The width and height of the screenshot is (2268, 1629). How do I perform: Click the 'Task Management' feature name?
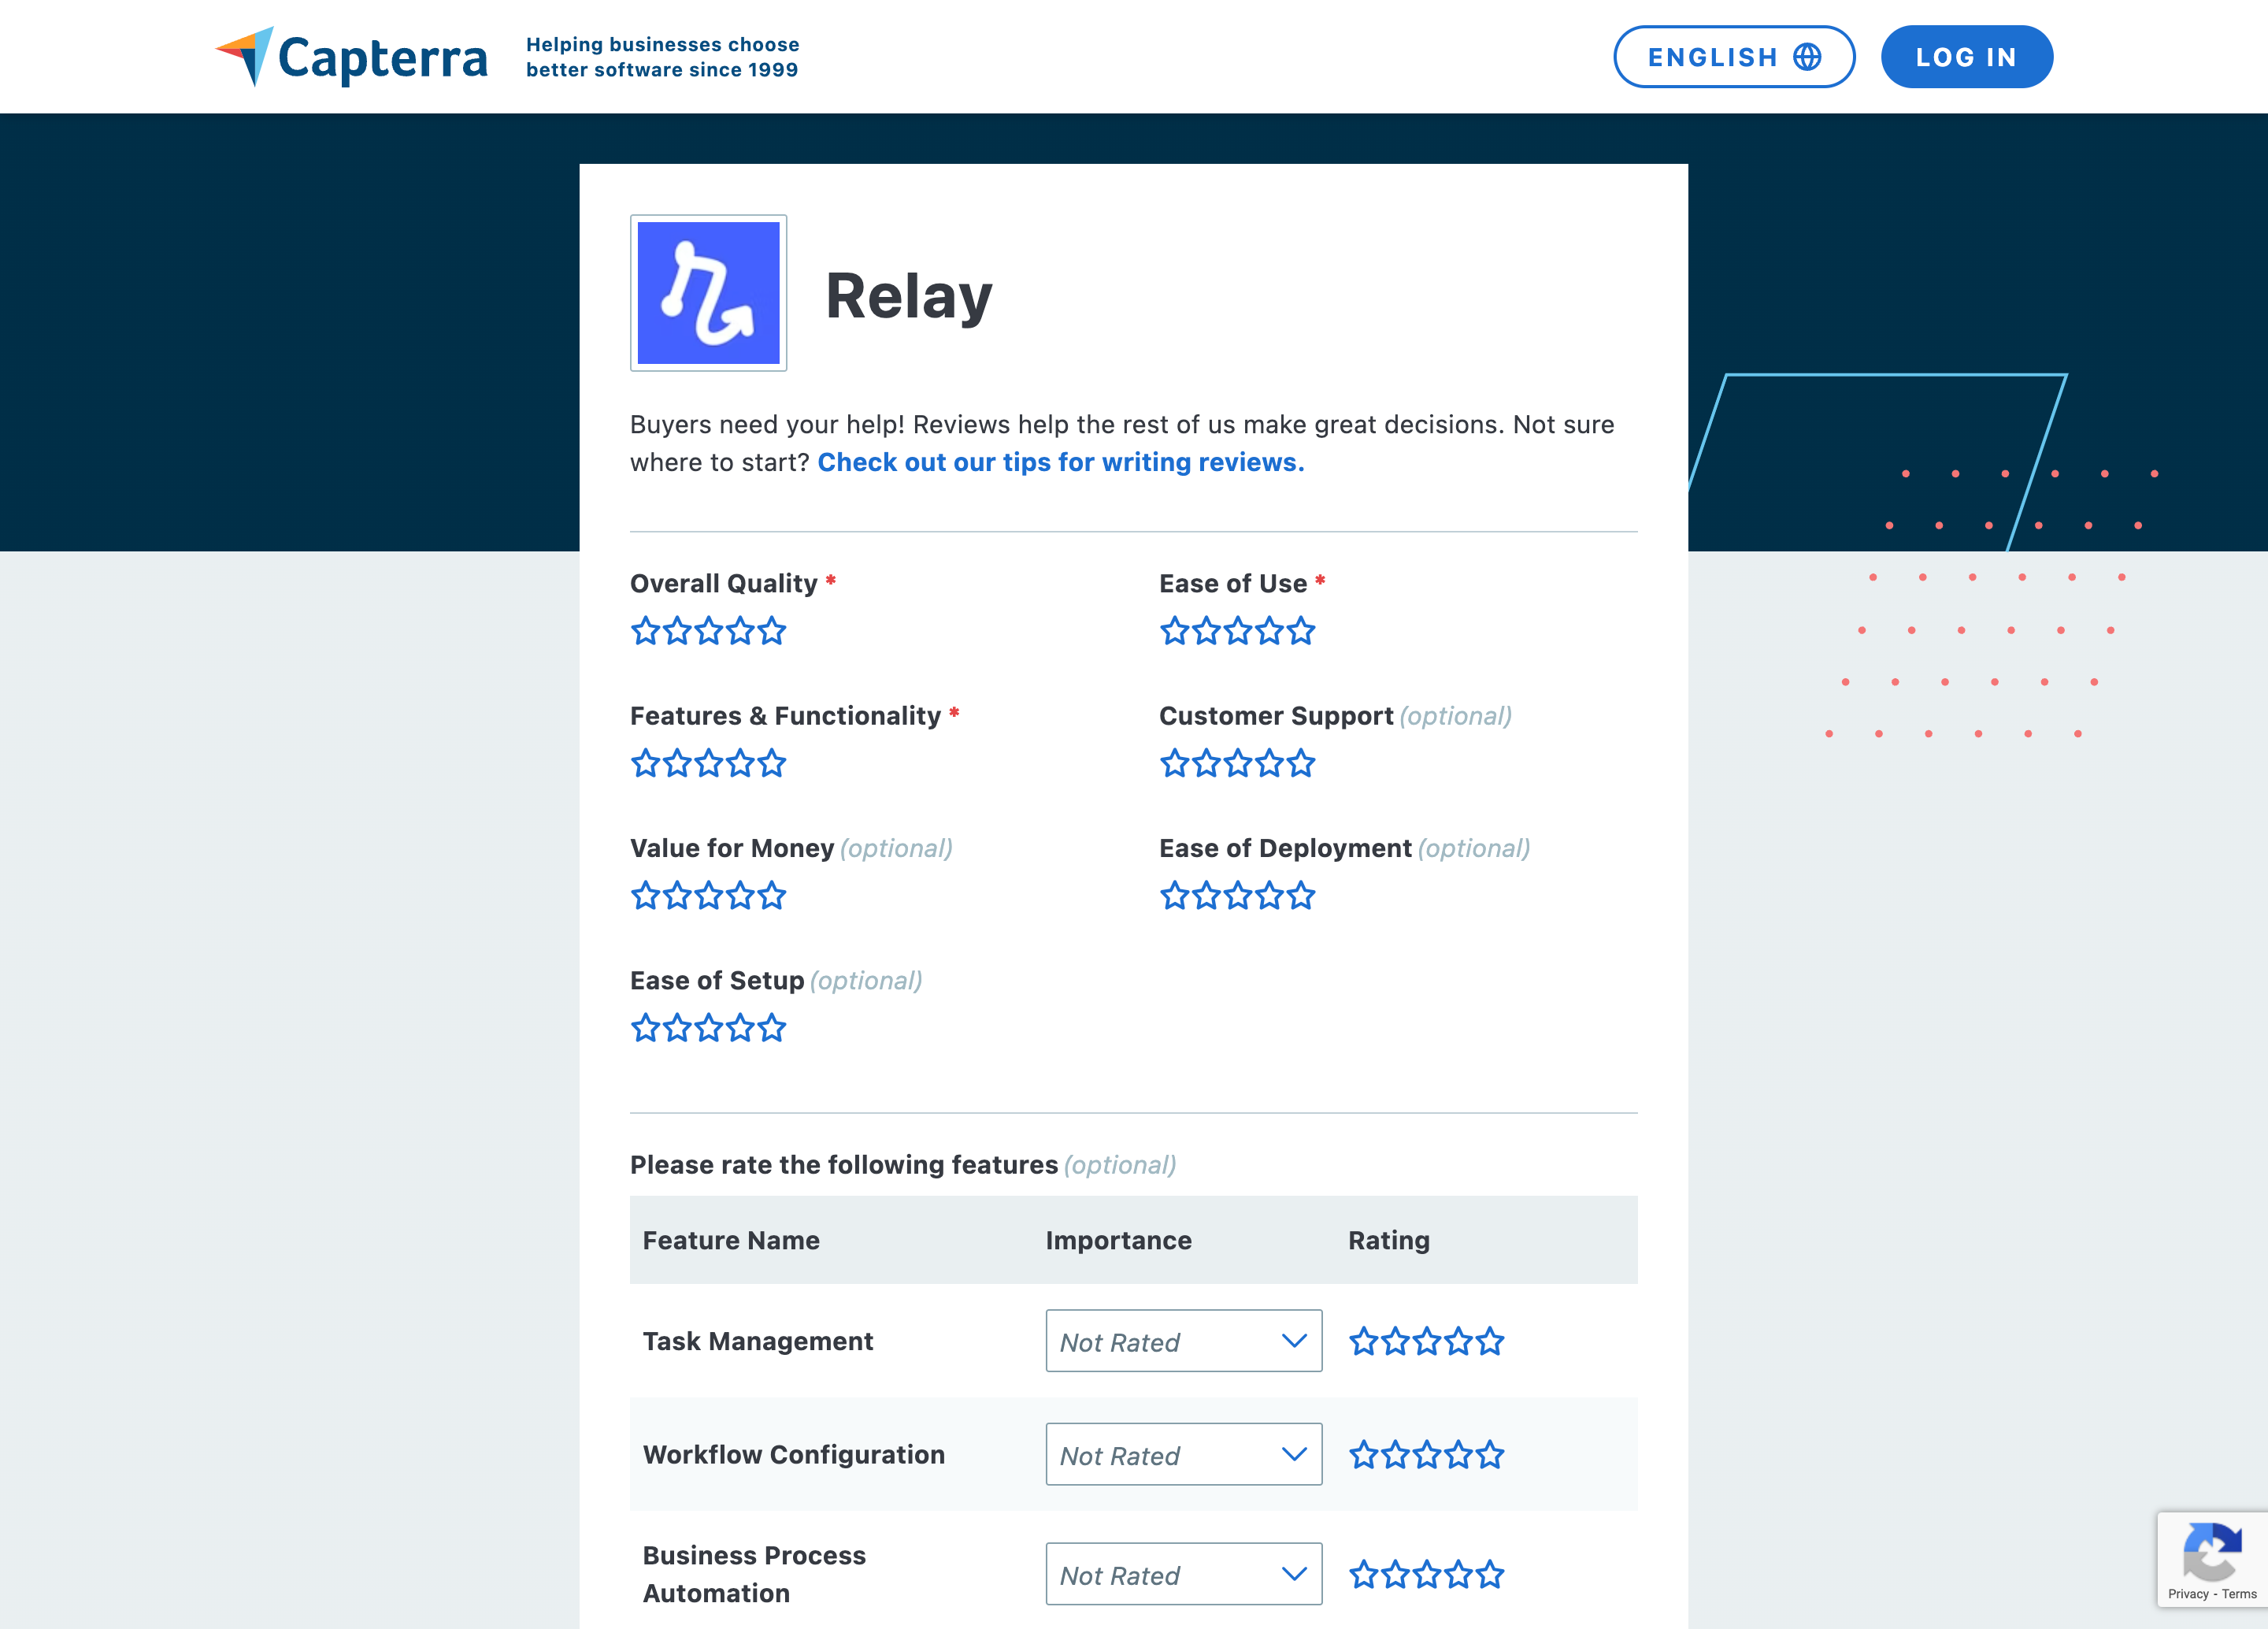point(758,1341)
